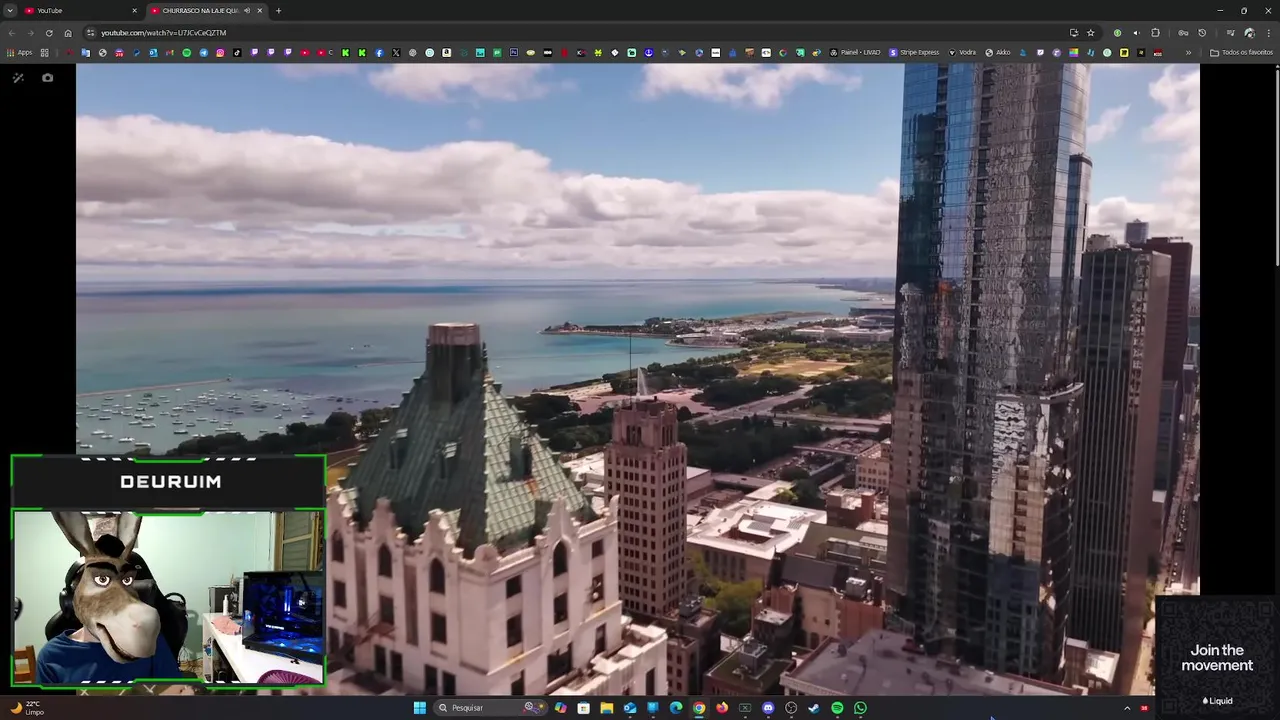1280x720 pixels.
Task: Open Chrome three-dot menu
Action: [x=1269, y=33]
